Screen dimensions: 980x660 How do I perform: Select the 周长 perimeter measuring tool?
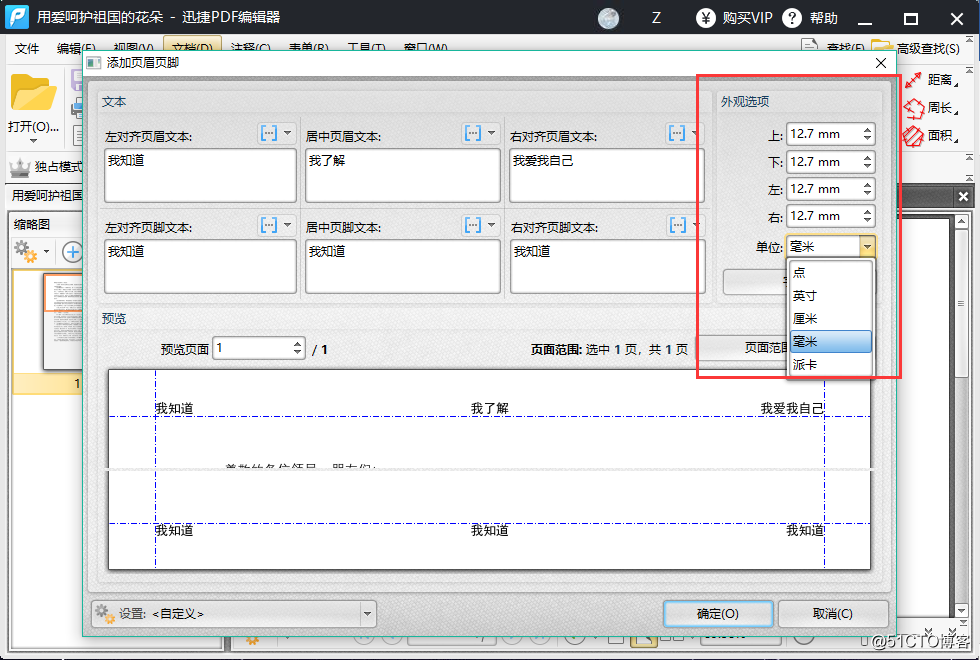[x=932, y=108]
